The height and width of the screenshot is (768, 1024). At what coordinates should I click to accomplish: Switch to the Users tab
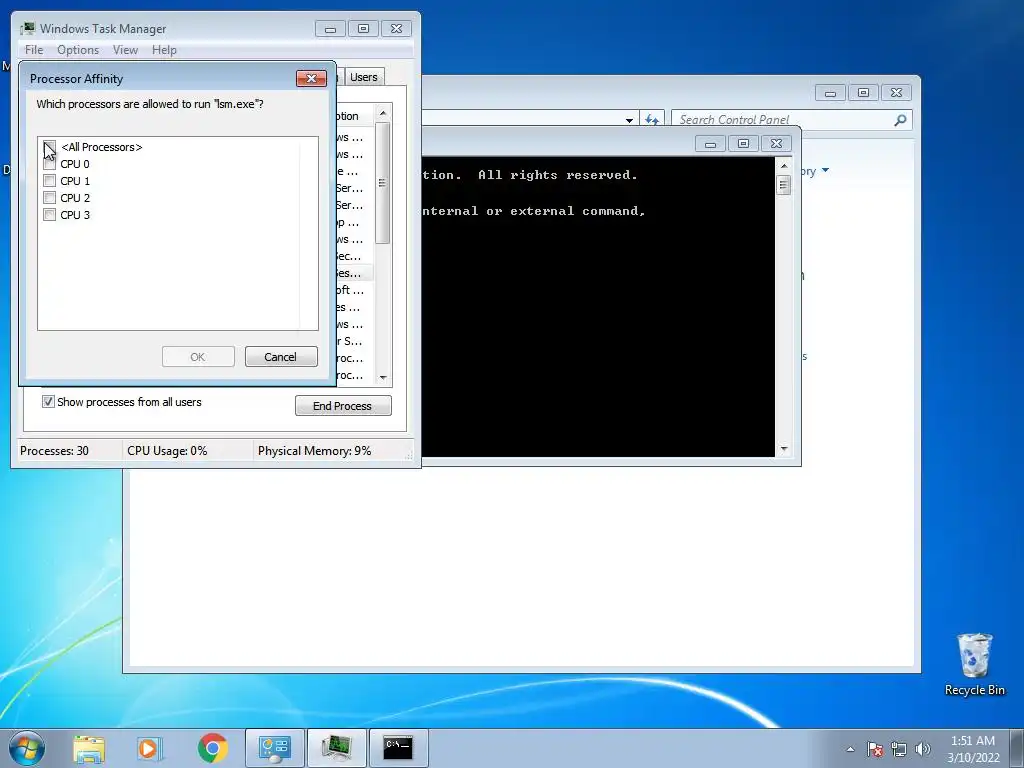click(363, 77)
